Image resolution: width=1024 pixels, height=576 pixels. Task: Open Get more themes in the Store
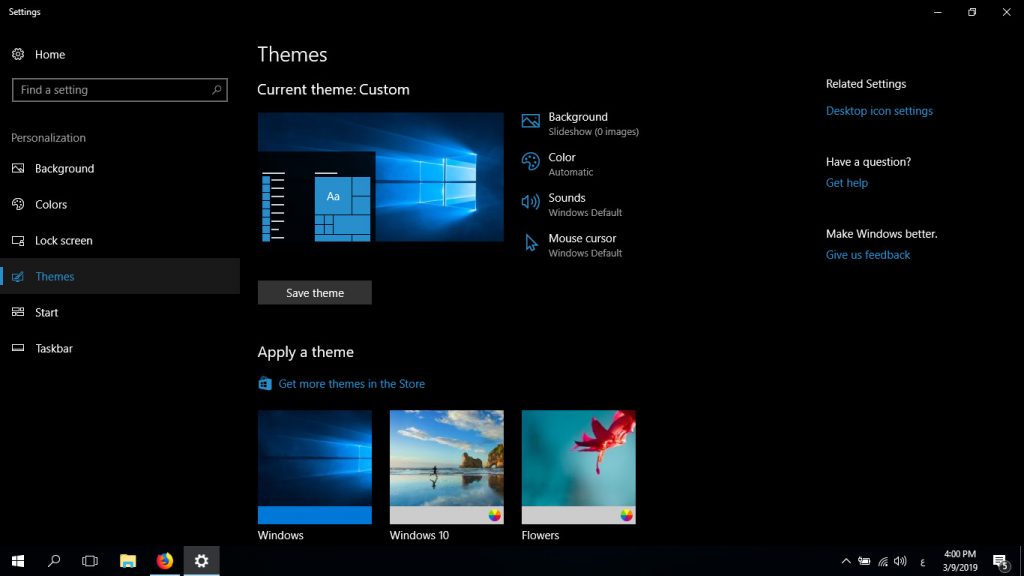[351, 384]
